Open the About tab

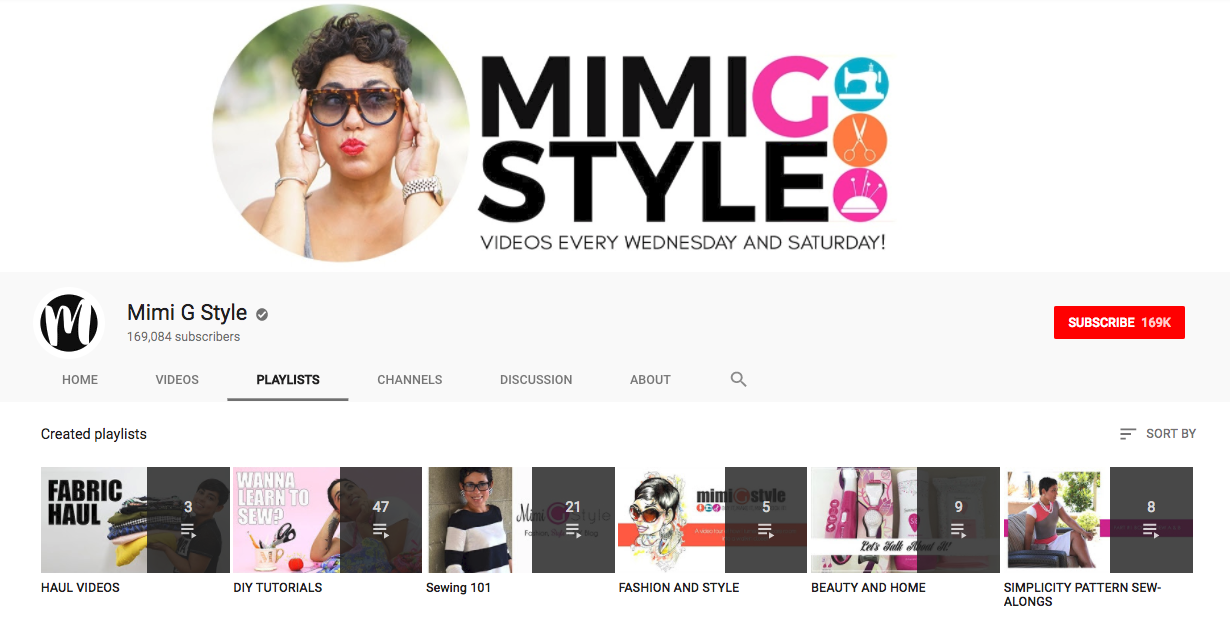click(x=650, y=380)
